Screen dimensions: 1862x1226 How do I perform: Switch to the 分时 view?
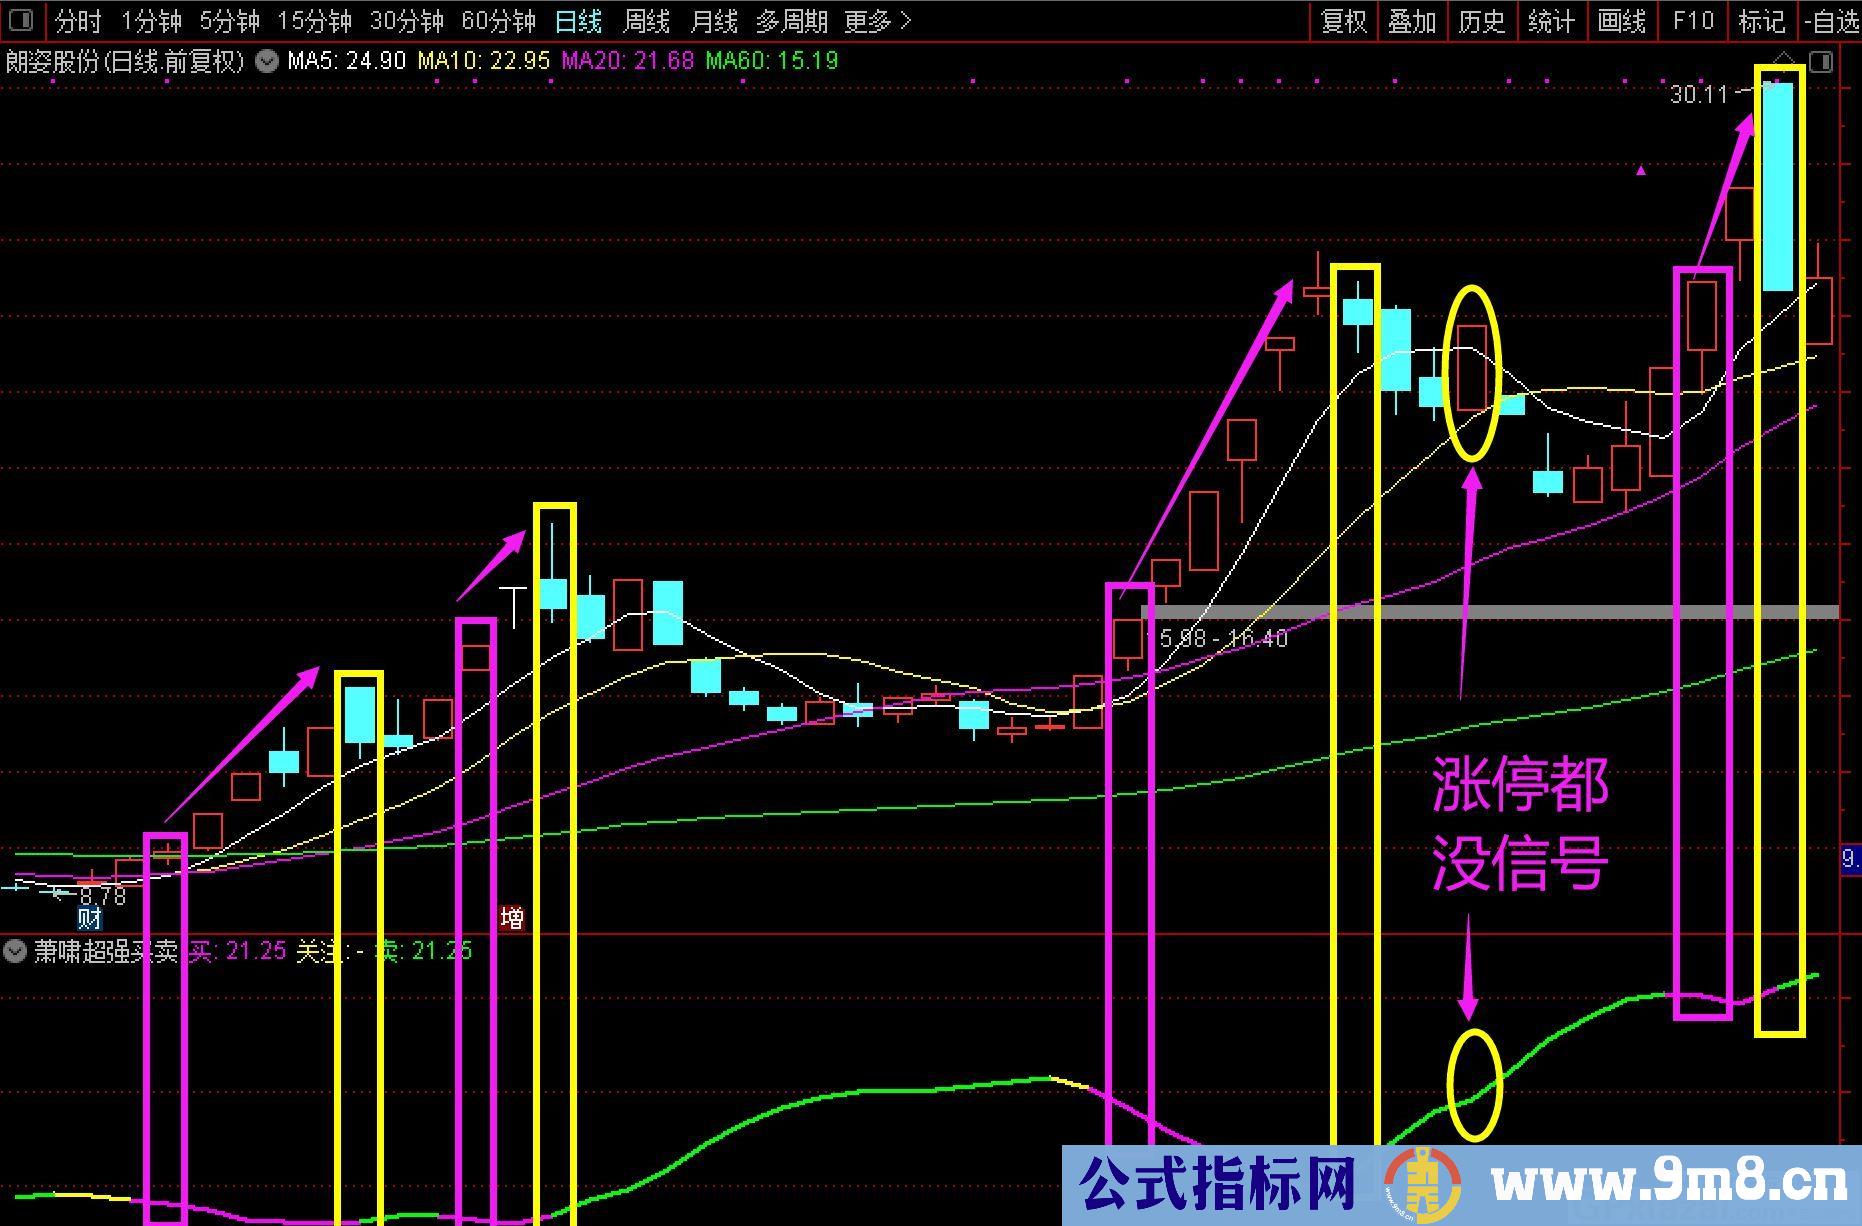coord(78,20)
